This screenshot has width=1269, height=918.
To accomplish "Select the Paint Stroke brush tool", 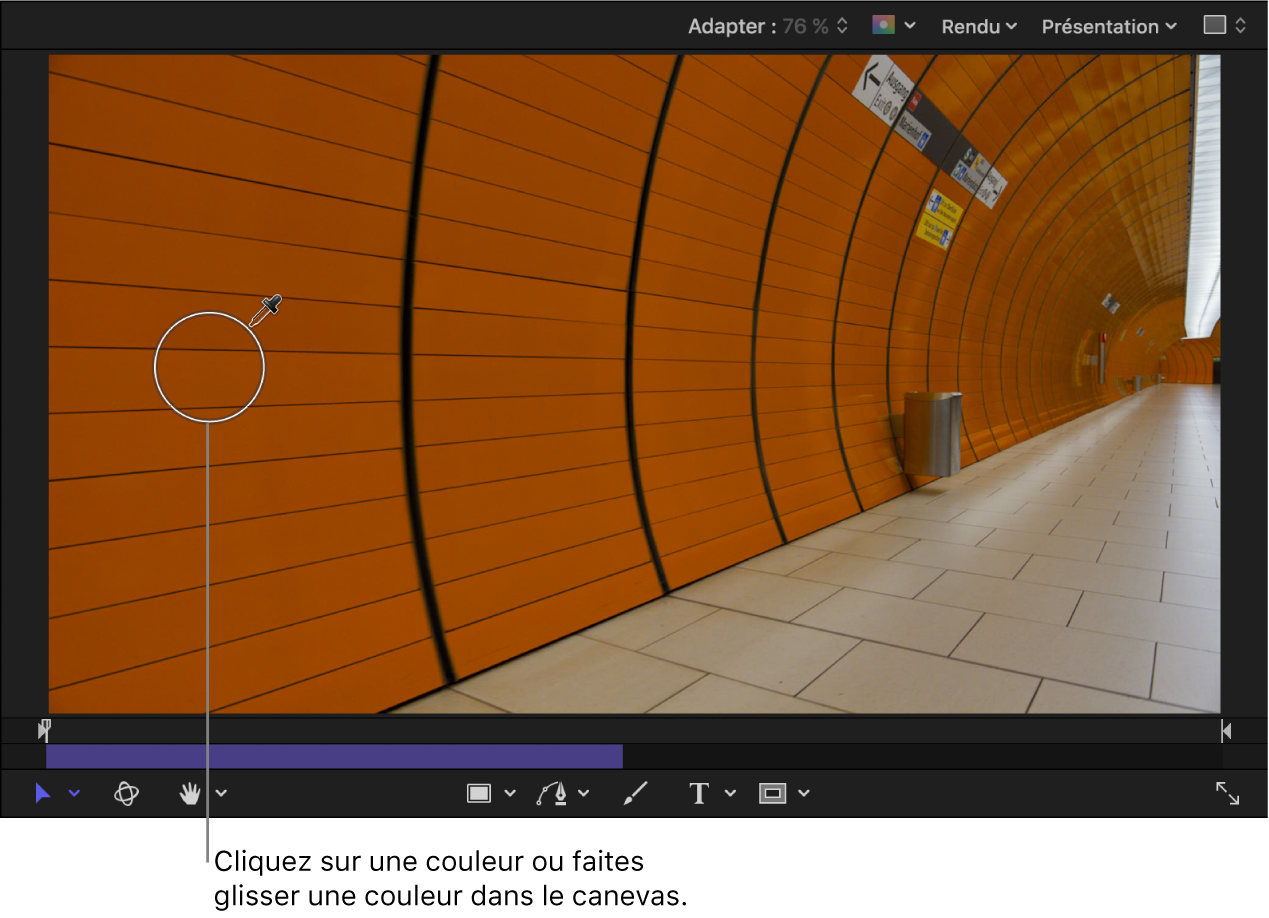I will [636, 793].
